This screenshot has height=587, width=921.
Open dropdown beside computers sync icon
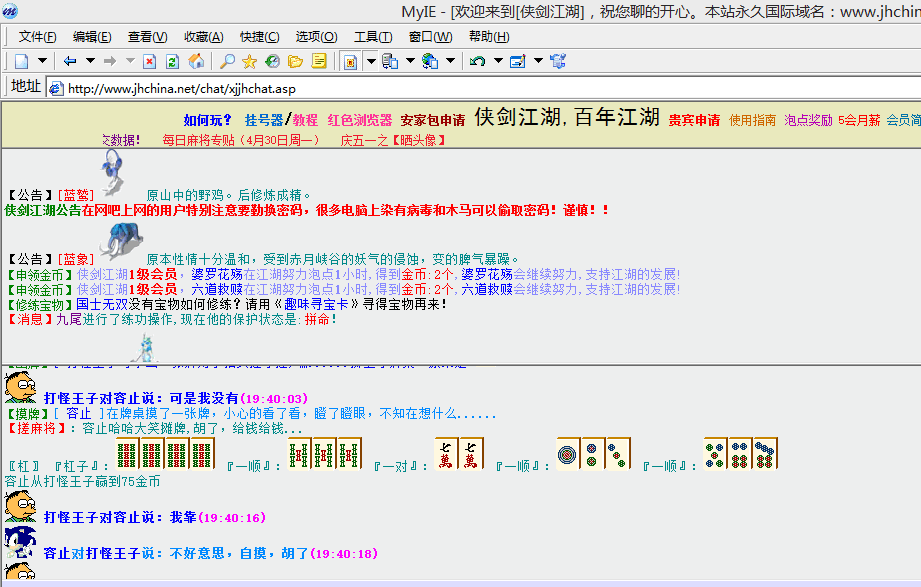click(x=411, y=61)
